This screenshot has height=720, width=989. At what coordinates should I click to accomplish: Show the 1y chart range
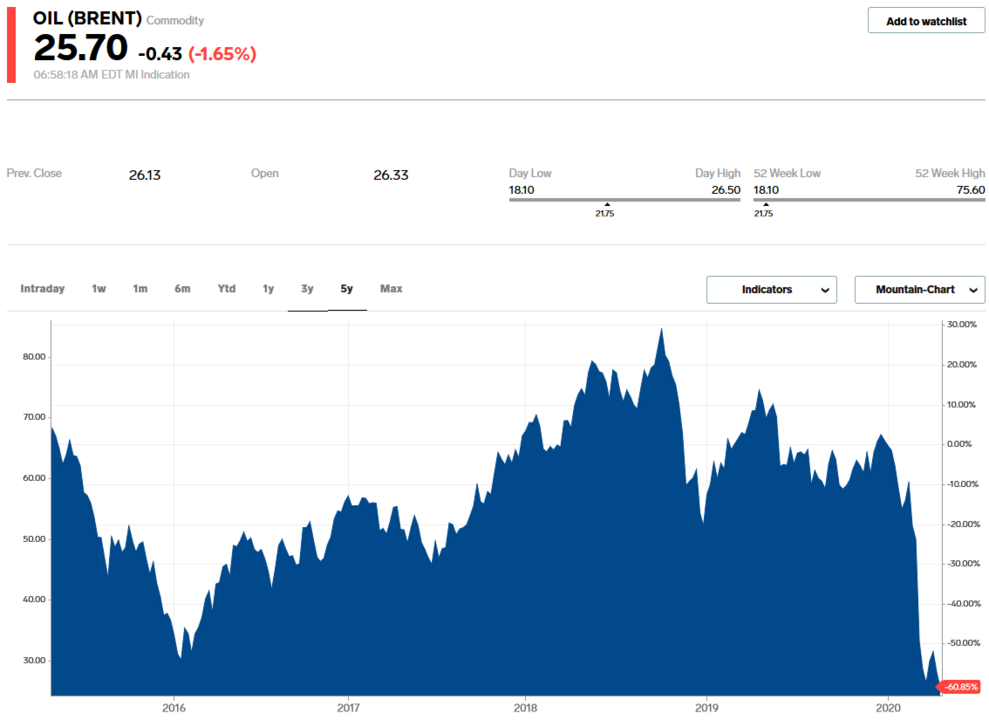268,289
